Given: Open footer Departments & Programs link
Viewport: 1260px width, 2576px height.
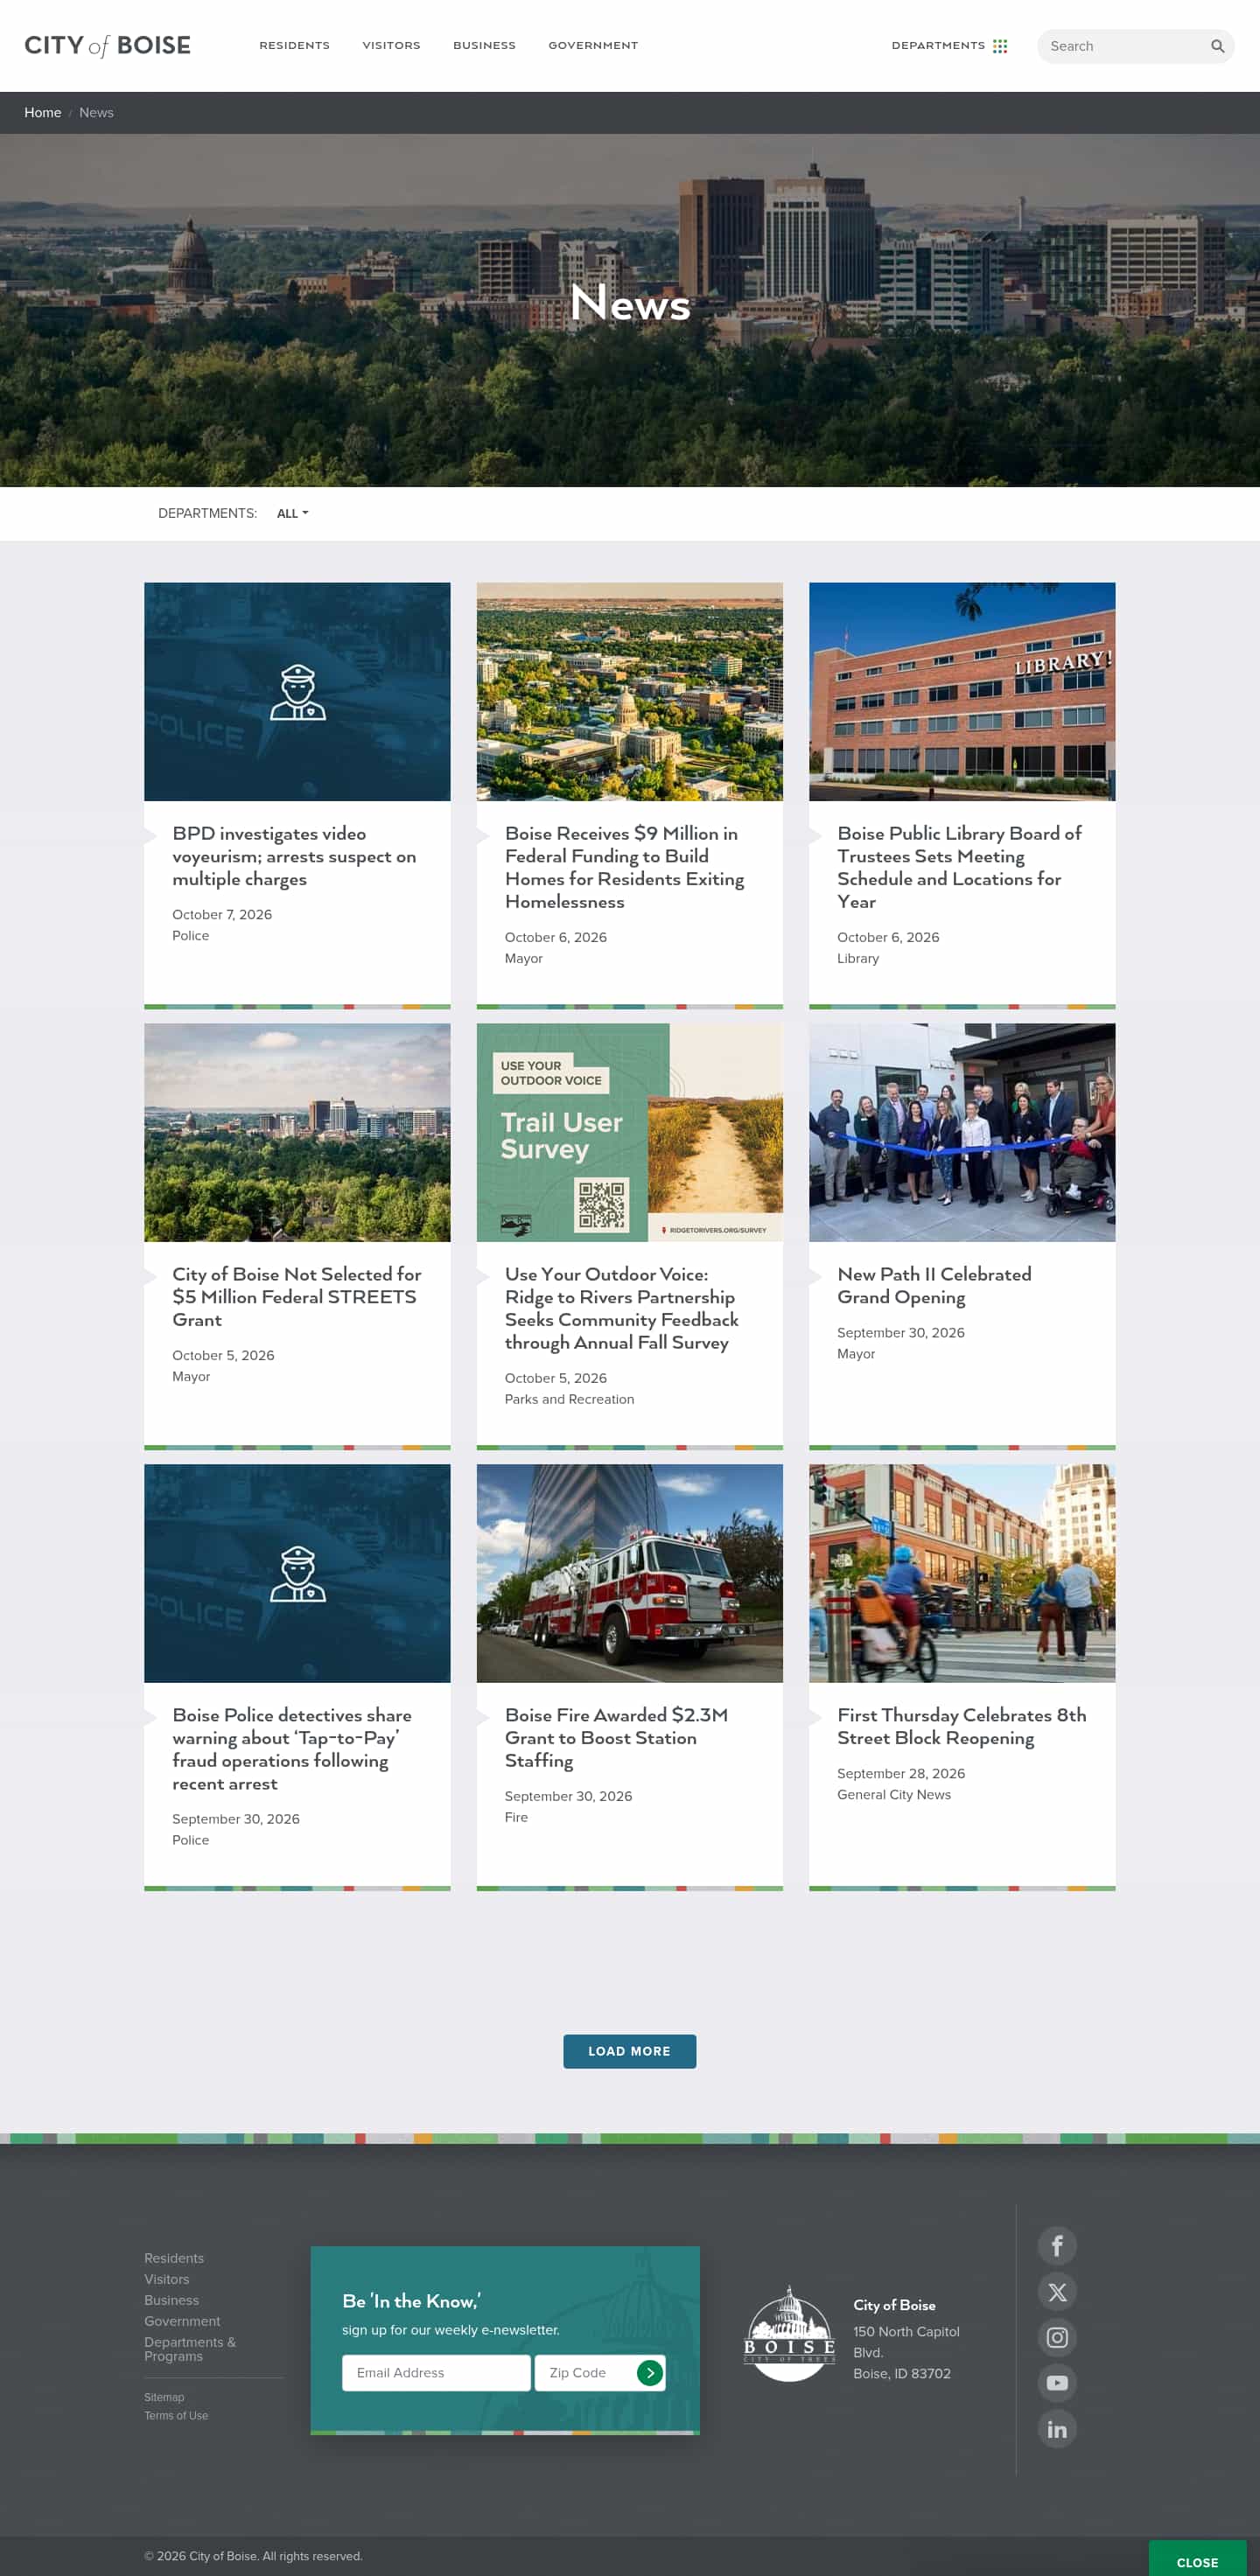Looking at the screenshot, I should click(x=190, y=2349).
